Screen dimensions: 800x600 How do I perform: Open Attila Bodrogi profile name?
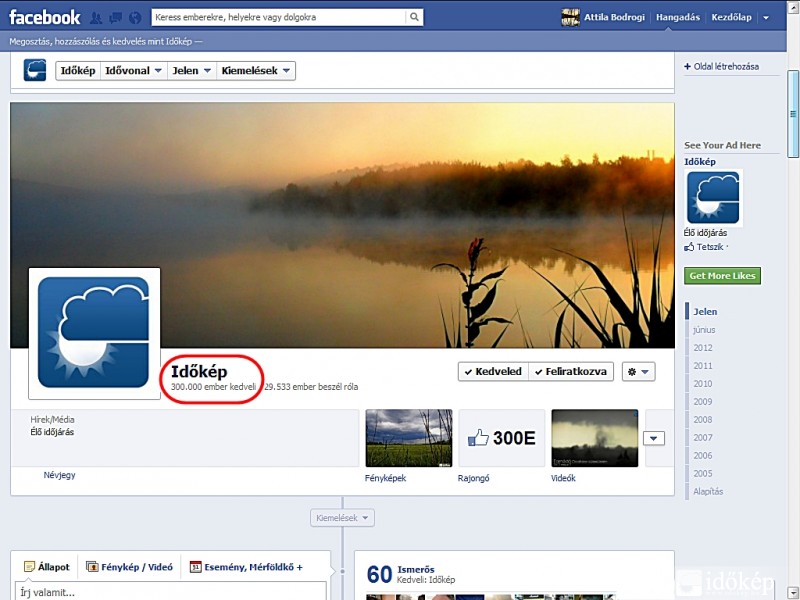pos(614,17)
